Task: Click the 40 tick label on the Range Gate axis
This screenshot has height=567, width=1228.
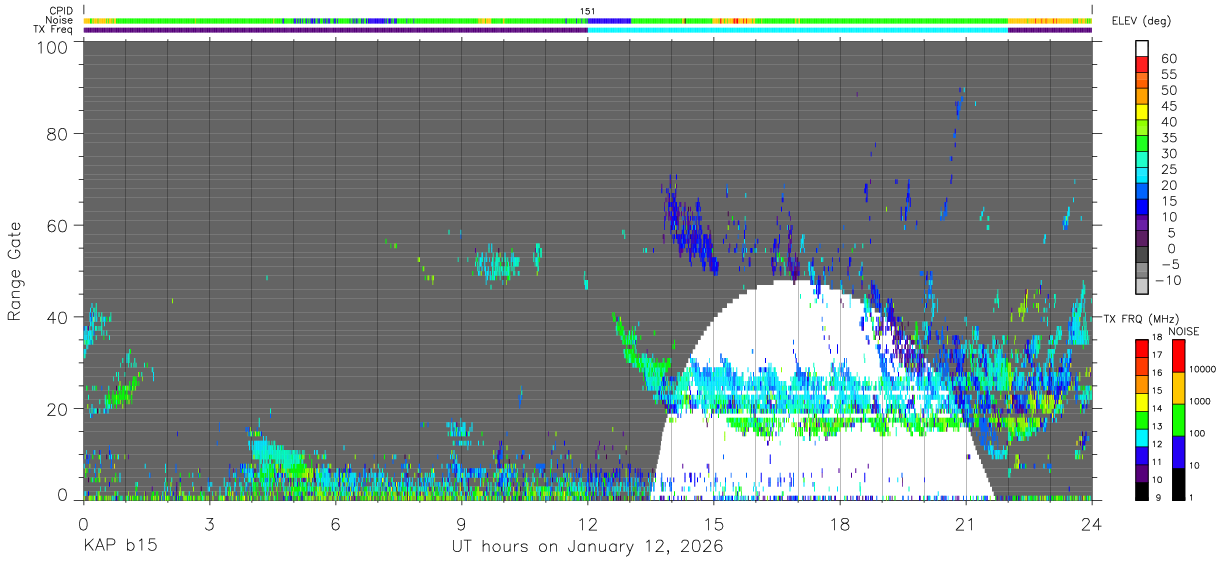Action: click(x=58, y=317)
